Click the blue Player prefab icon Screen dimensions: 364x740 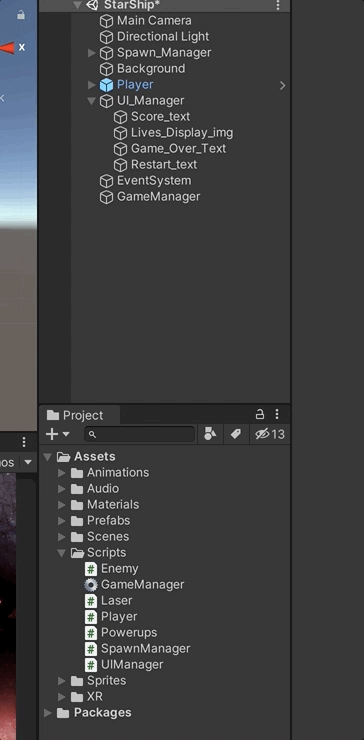click(106, 85)
